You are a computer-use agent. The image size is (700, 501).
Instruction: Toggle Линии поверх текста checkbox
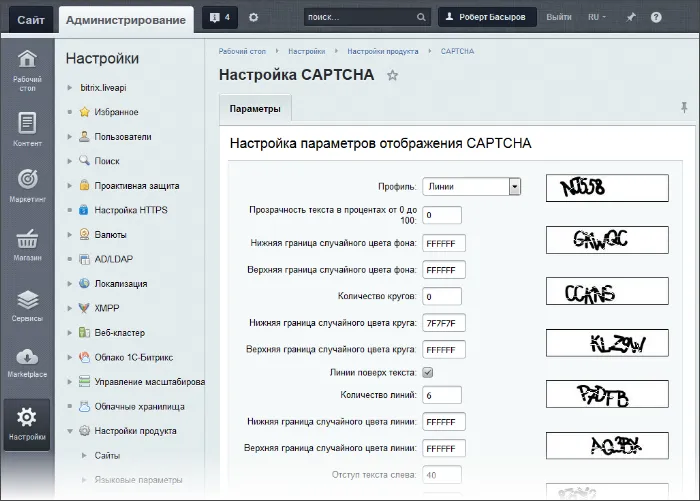428,372
